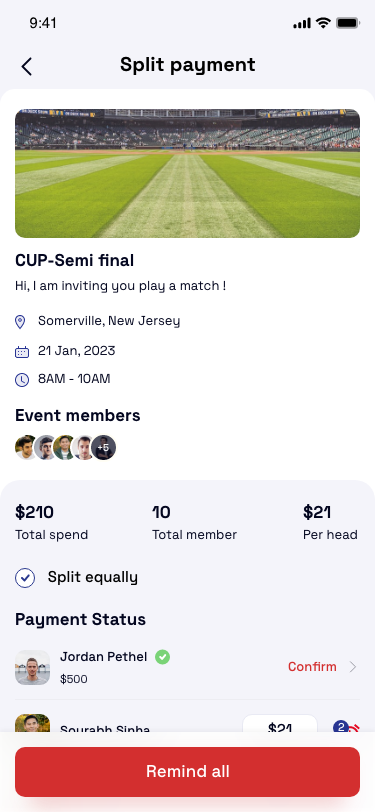Viewport: 375px width, 812px height.
Task: Edit the $21 amount field
Action: (x=280, y=725)
